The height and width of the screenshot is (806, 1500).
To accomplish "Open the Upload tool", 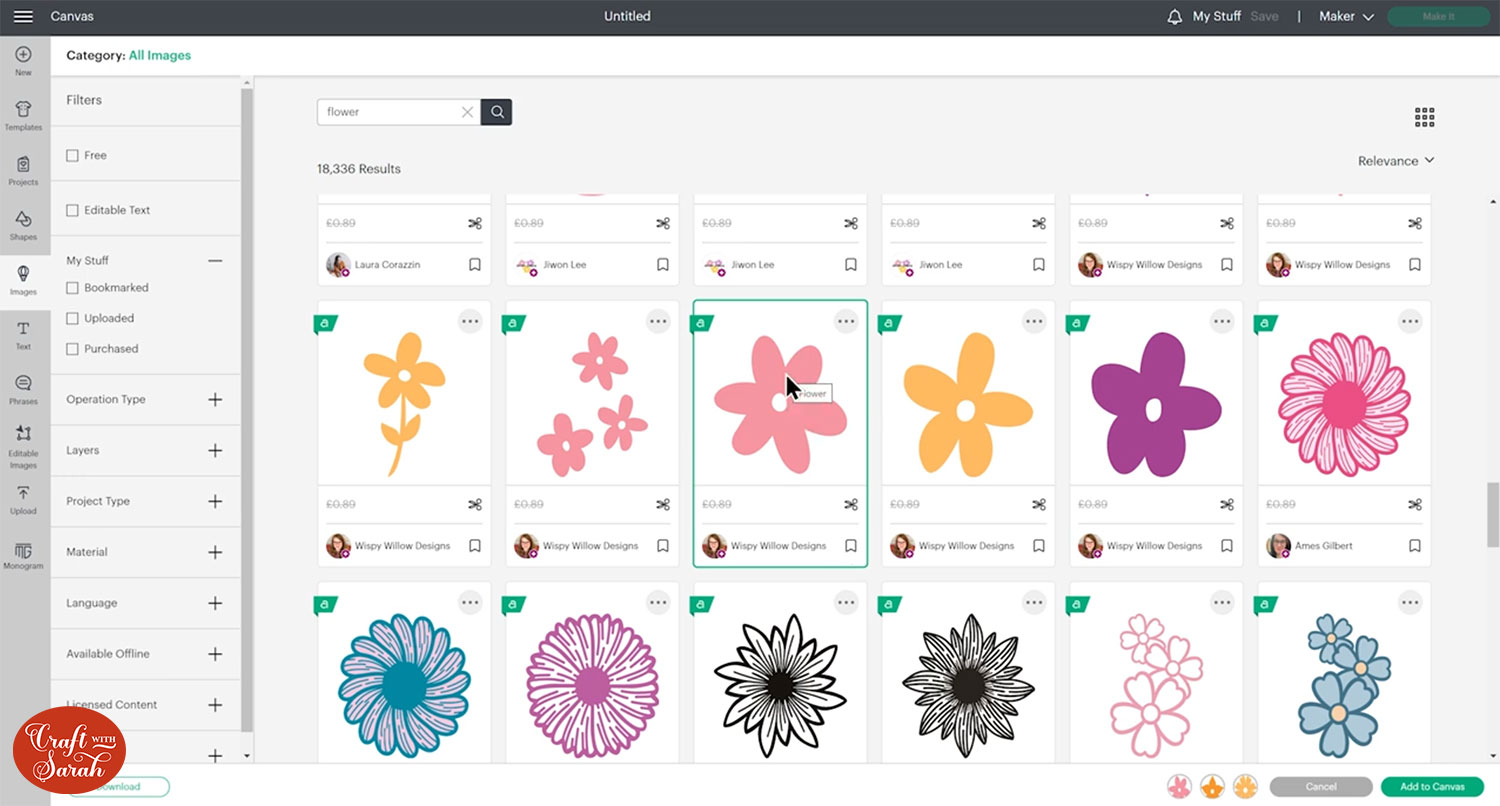I will [23, 501].
